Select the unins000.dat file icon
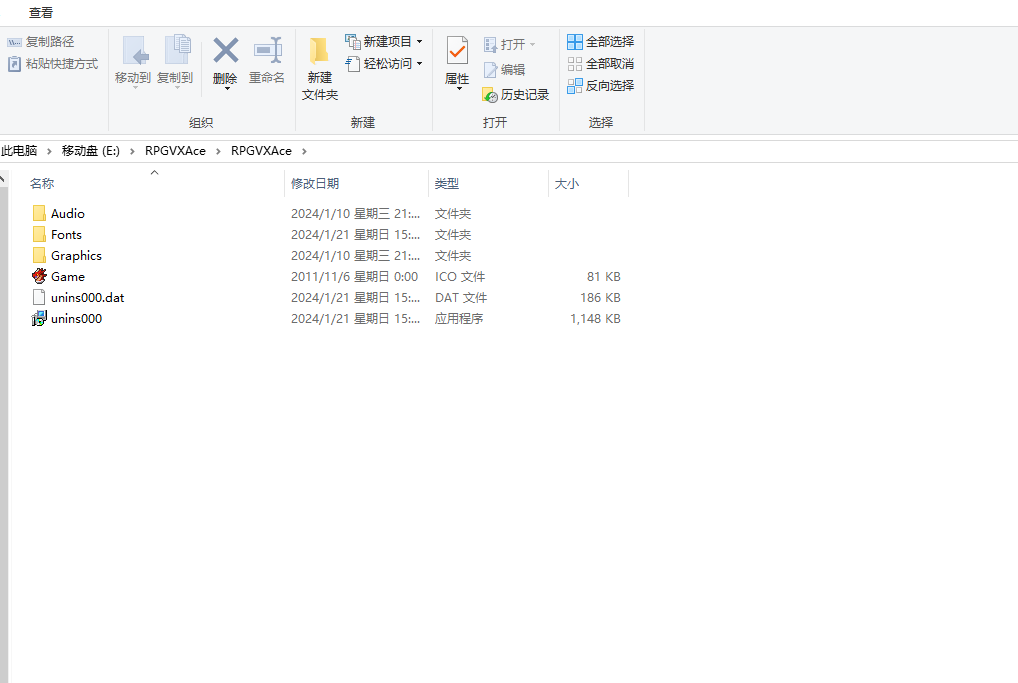This screenshot has width=1018, height=683. click(39, 297)
